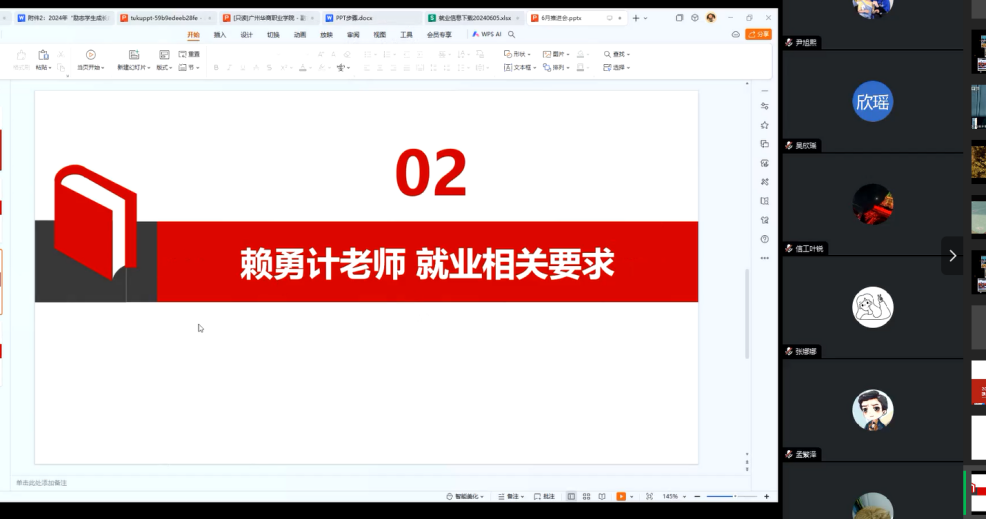
Task: Click the zoom out minus button
Action: pos(699,497)
